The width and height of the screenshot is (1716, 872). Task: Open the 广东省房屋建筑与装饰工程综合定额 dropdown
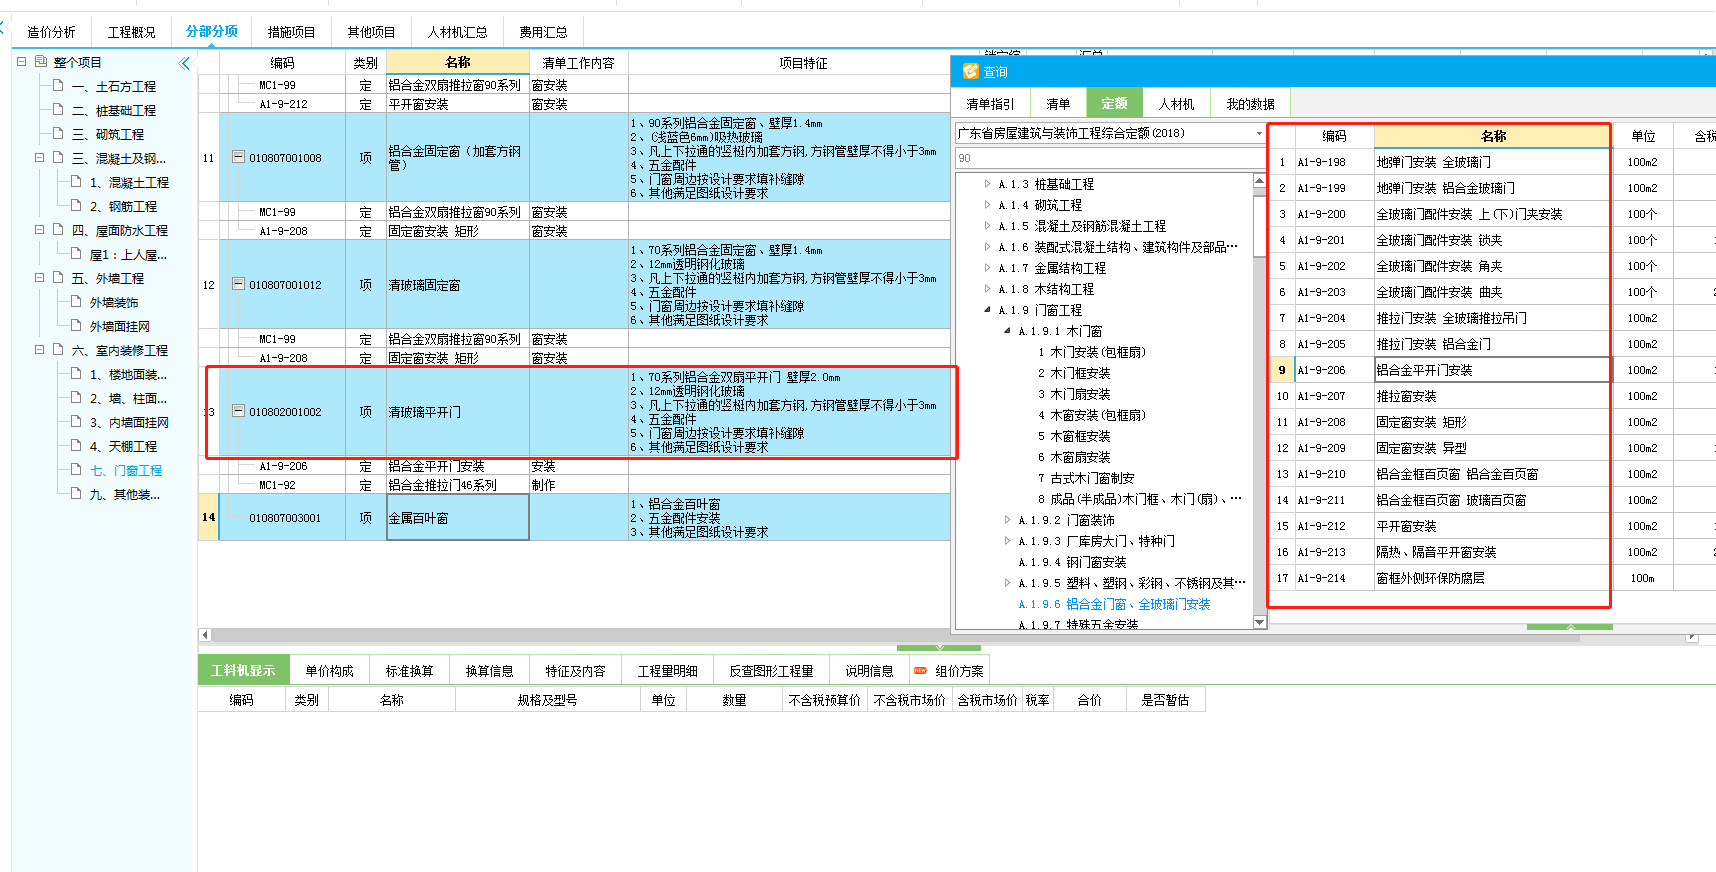pyautogui.click(x=1259, y=133)
